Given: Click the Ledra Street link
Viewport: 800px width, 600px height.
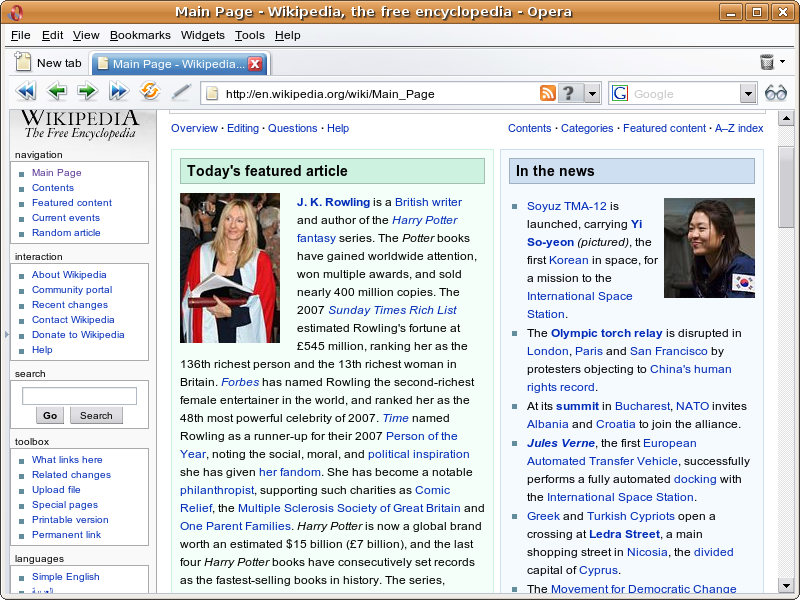Looking at the screenshot, I should point(624,534).
